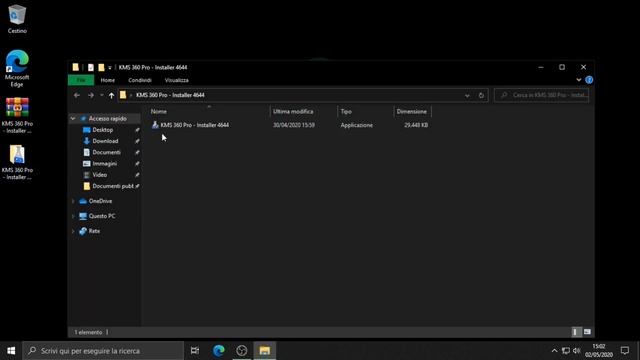
Task: Switch to large icons view layout
Action: (587, 332)
